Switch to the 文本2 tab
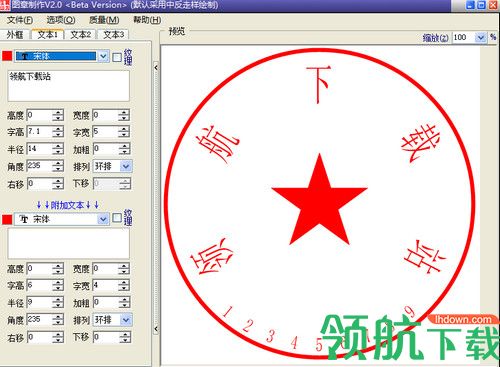This screenshot has height=367, width=500. click(x=80, y=35)
